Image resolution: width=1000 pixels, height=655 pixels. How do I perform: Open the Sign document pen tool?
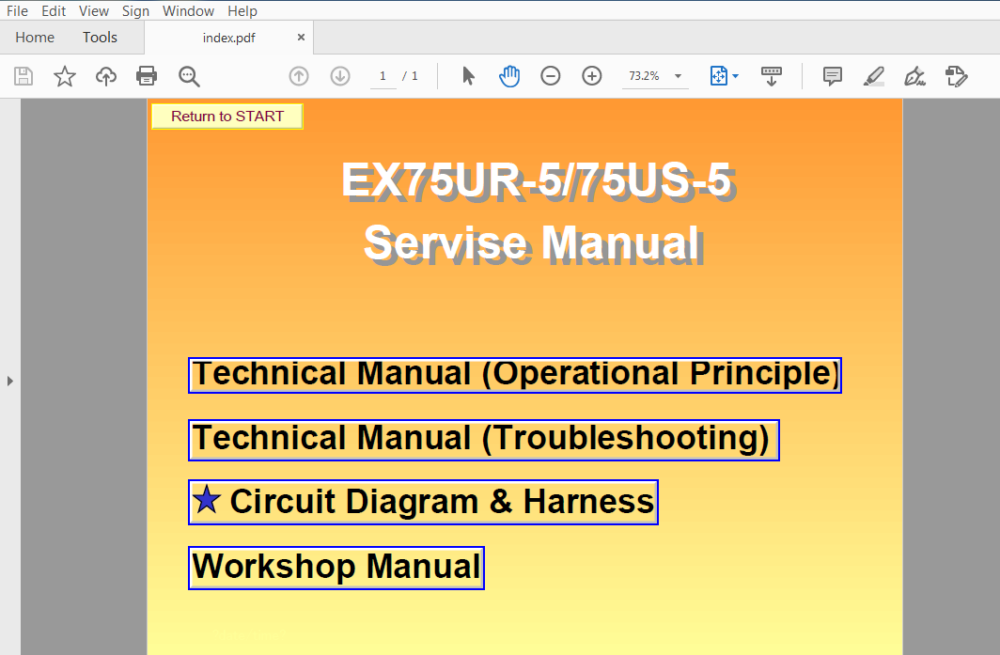(x=915, y=77)
